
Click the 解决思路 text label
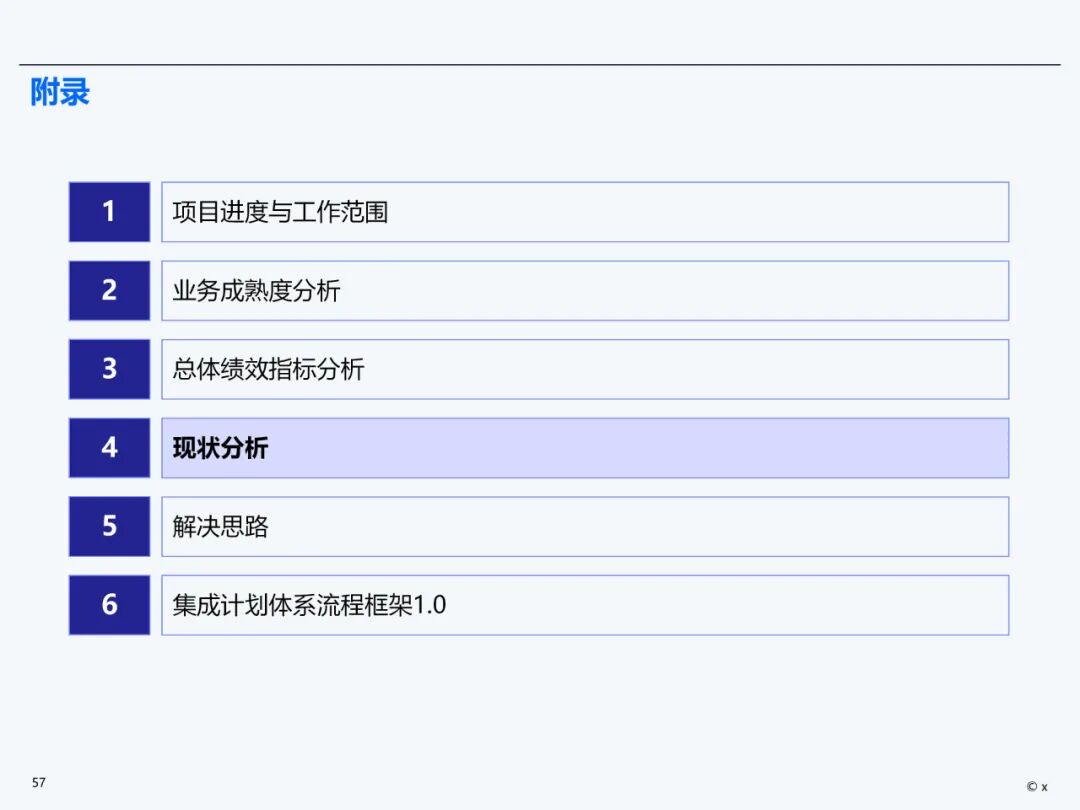(220, 526)
